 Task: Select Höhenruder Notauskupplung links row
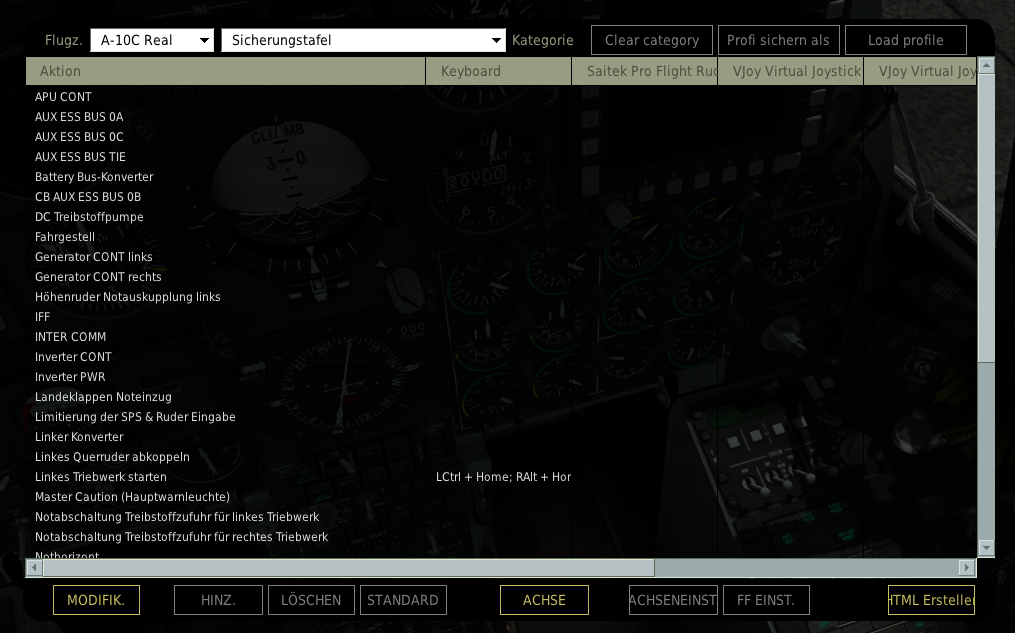point(501,297)
